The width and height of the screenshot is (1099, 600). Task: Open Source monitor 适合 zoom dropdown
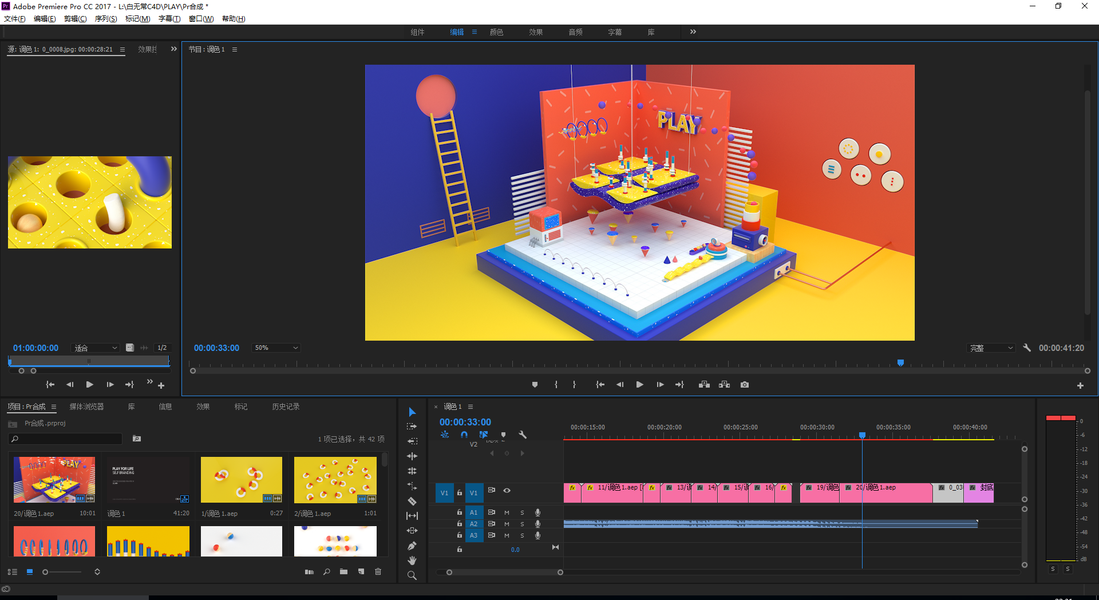95,348
